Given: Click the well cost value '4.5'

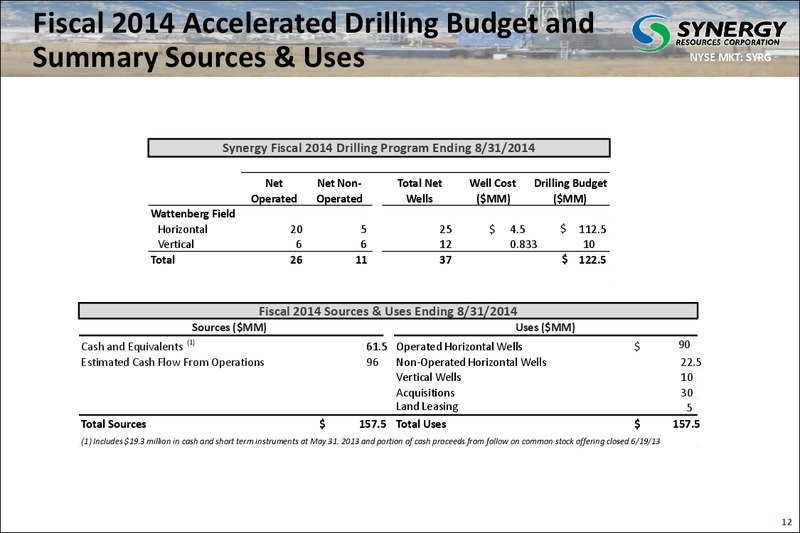Looking at the screenshot, I should click(518, 230).
